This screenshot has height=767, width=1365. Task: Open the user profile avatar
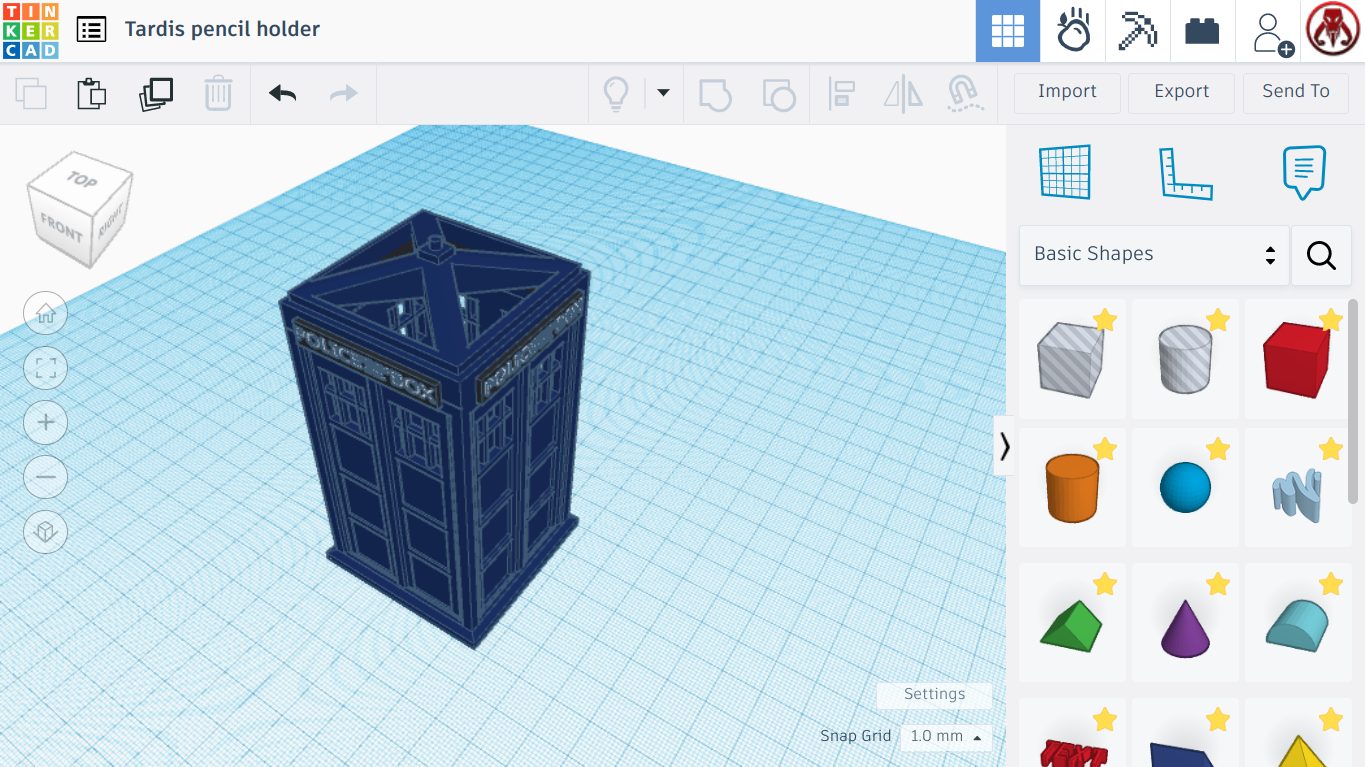(1333, 30)
